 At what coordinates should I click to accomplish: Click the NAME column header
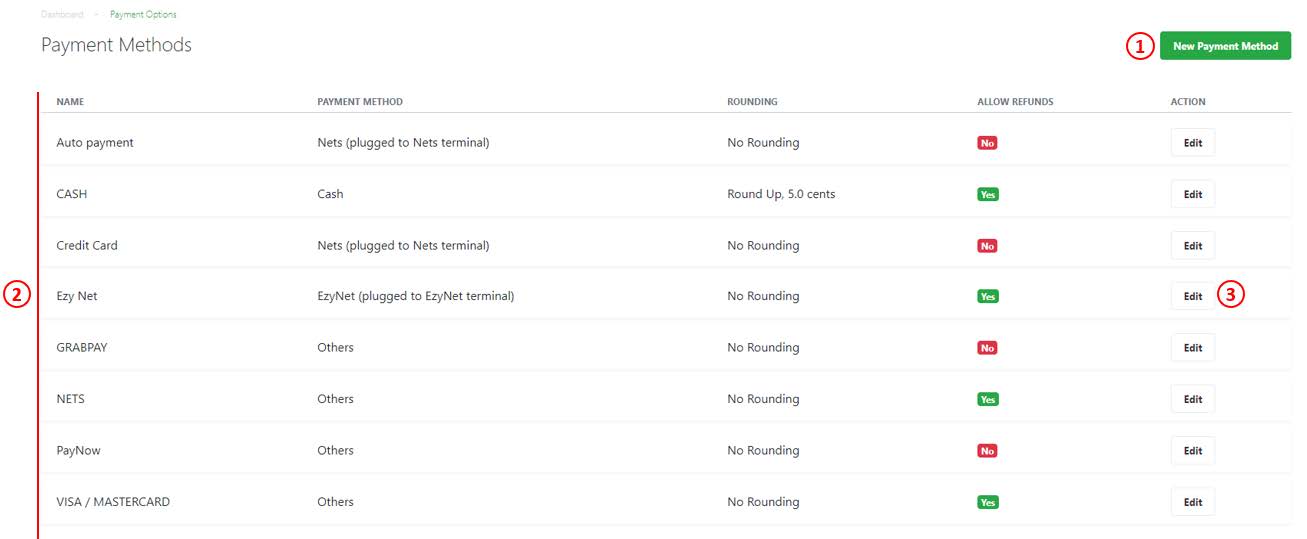tap(69, 102)
